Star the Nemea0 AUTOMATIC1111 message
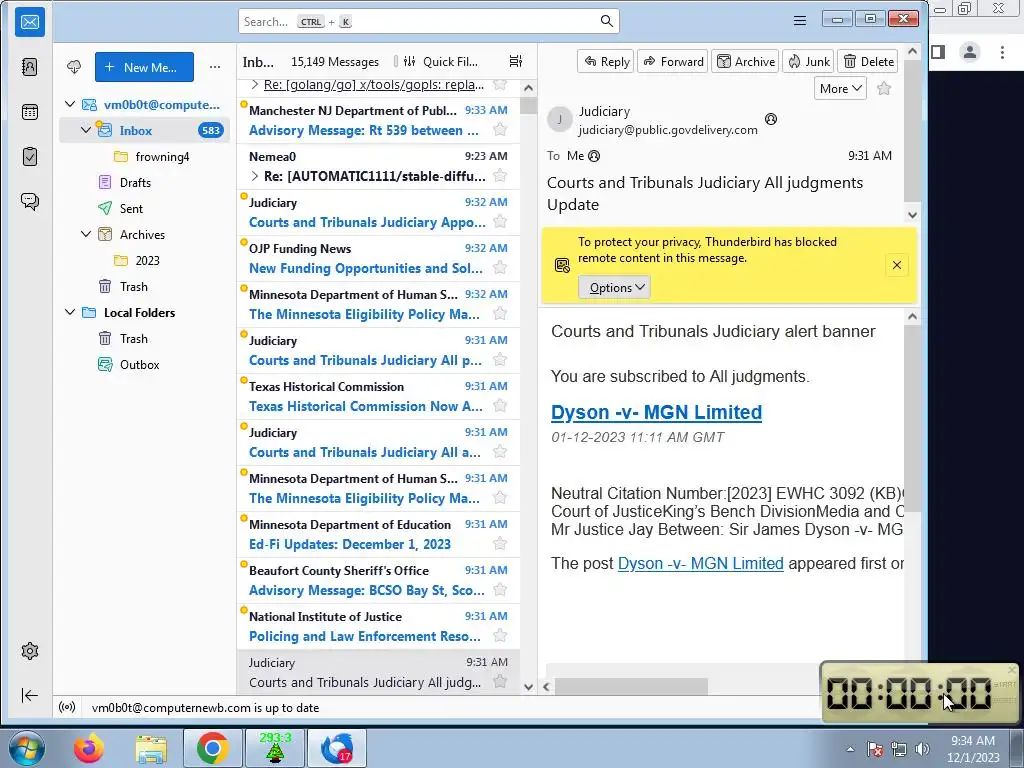The image size is (1024, 768). (500, 175)
